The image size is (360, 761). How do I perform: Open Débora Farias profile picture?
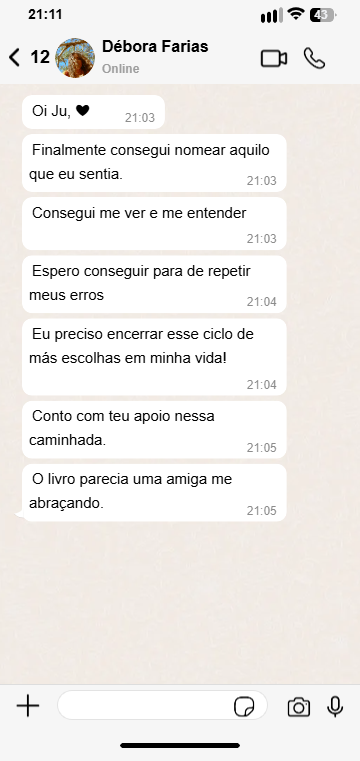click(75, 58)
